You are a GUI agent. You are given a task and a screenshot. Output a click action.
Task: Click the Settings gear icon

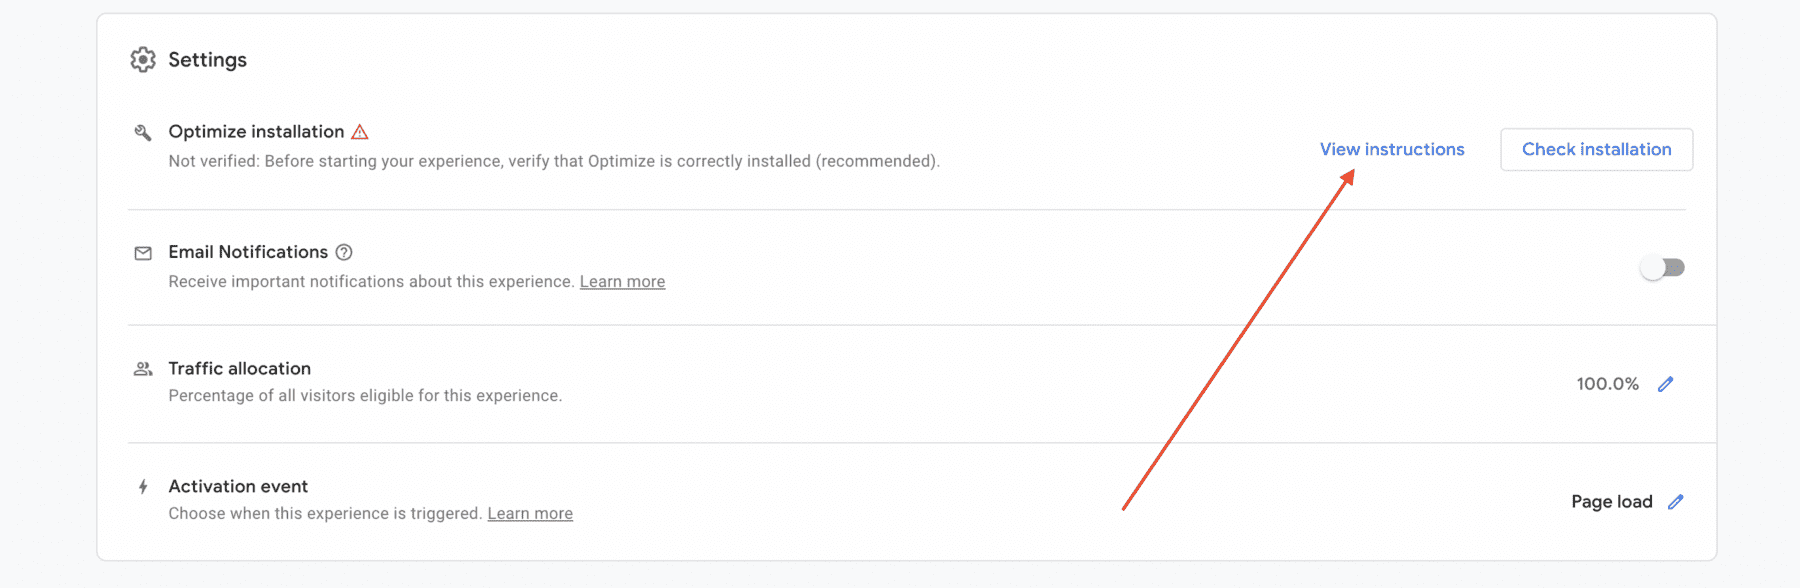[x=143, y=60]
